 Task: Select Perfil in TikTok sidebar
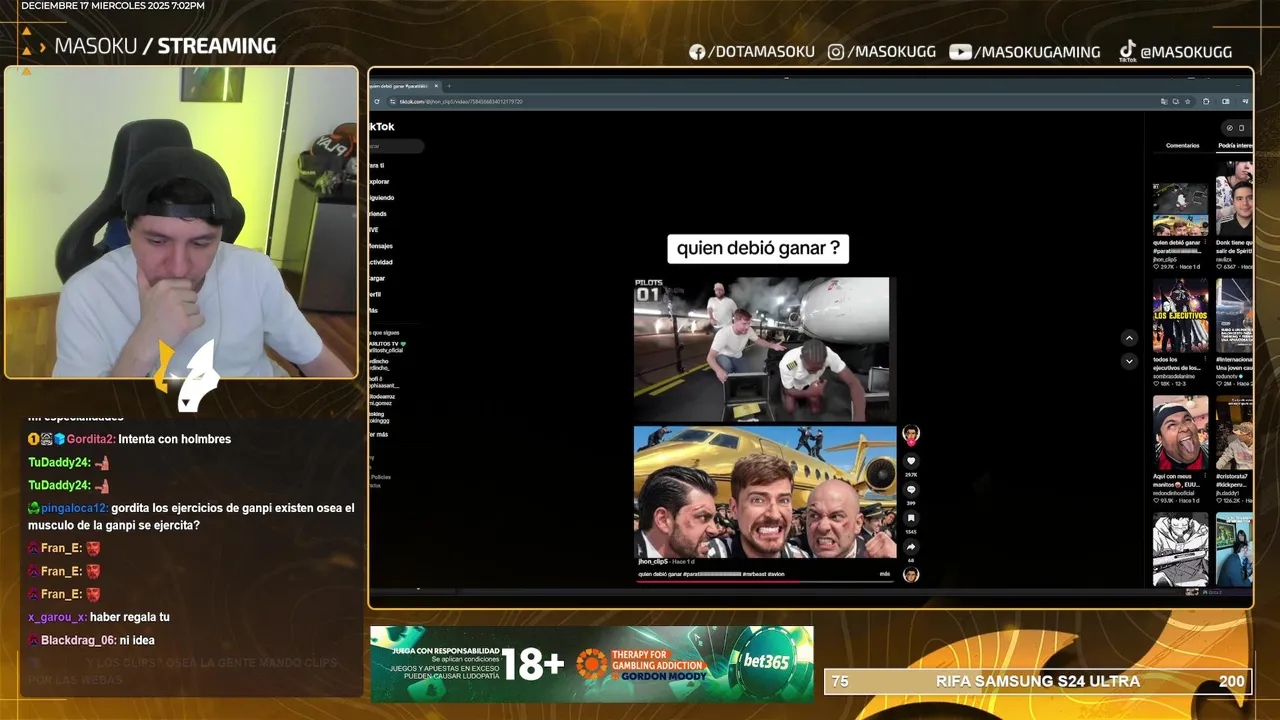[376, 294]
